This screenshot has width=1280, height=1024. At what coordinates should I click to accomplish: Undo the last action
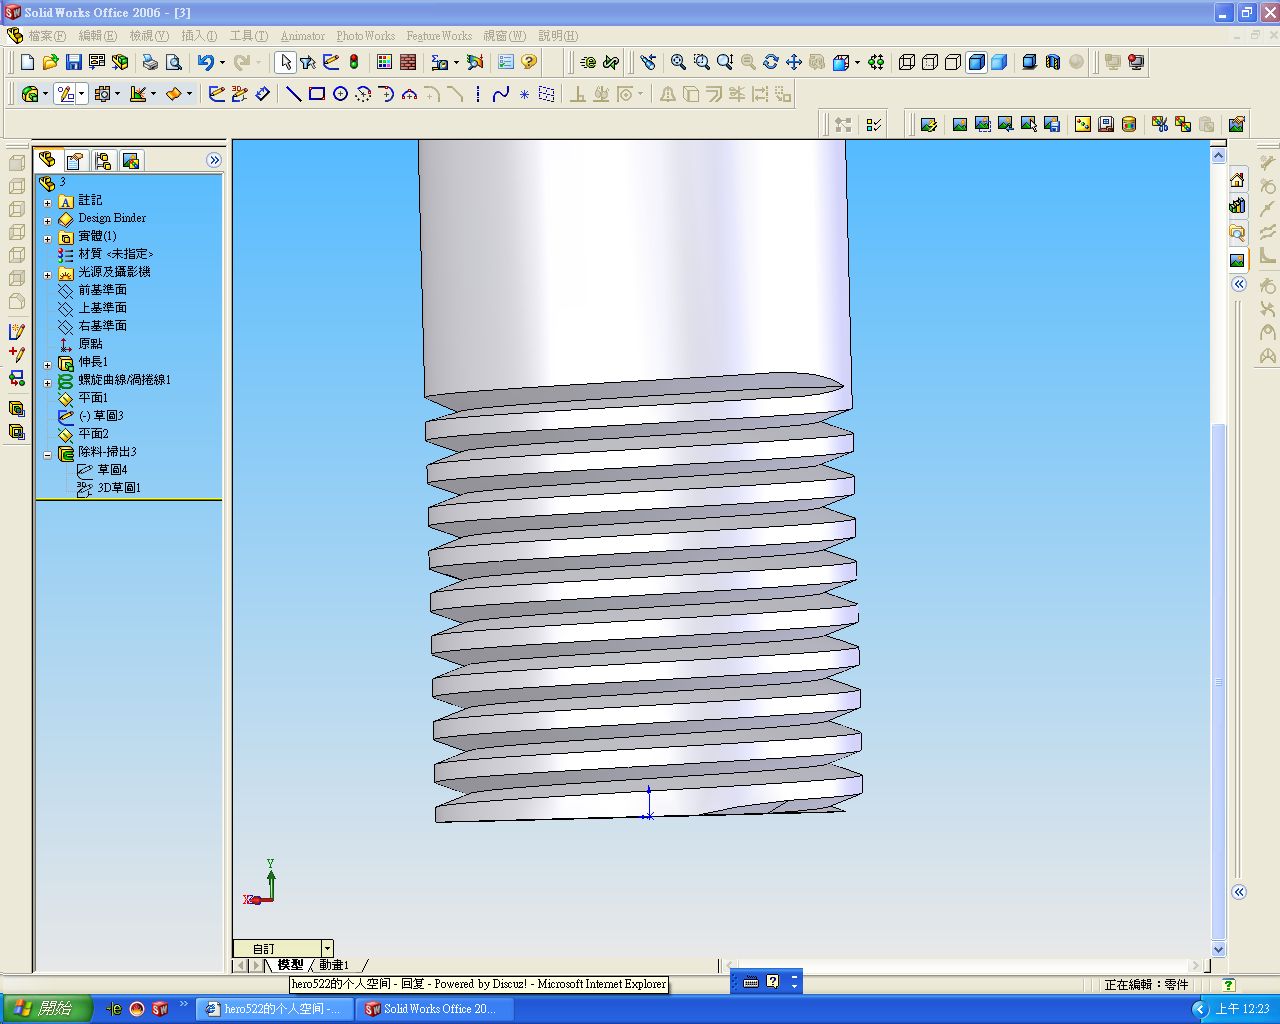(x=205, y=62)
